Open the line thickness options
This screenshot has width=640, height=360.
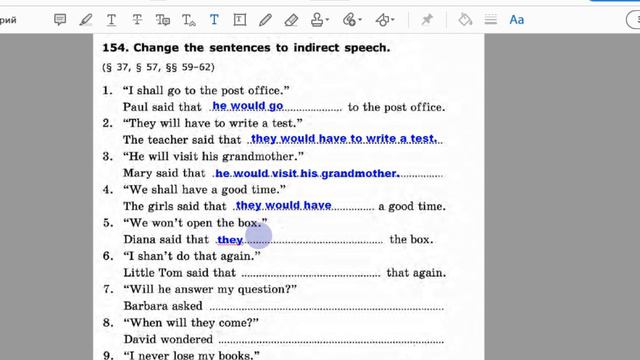coord(491,20)
